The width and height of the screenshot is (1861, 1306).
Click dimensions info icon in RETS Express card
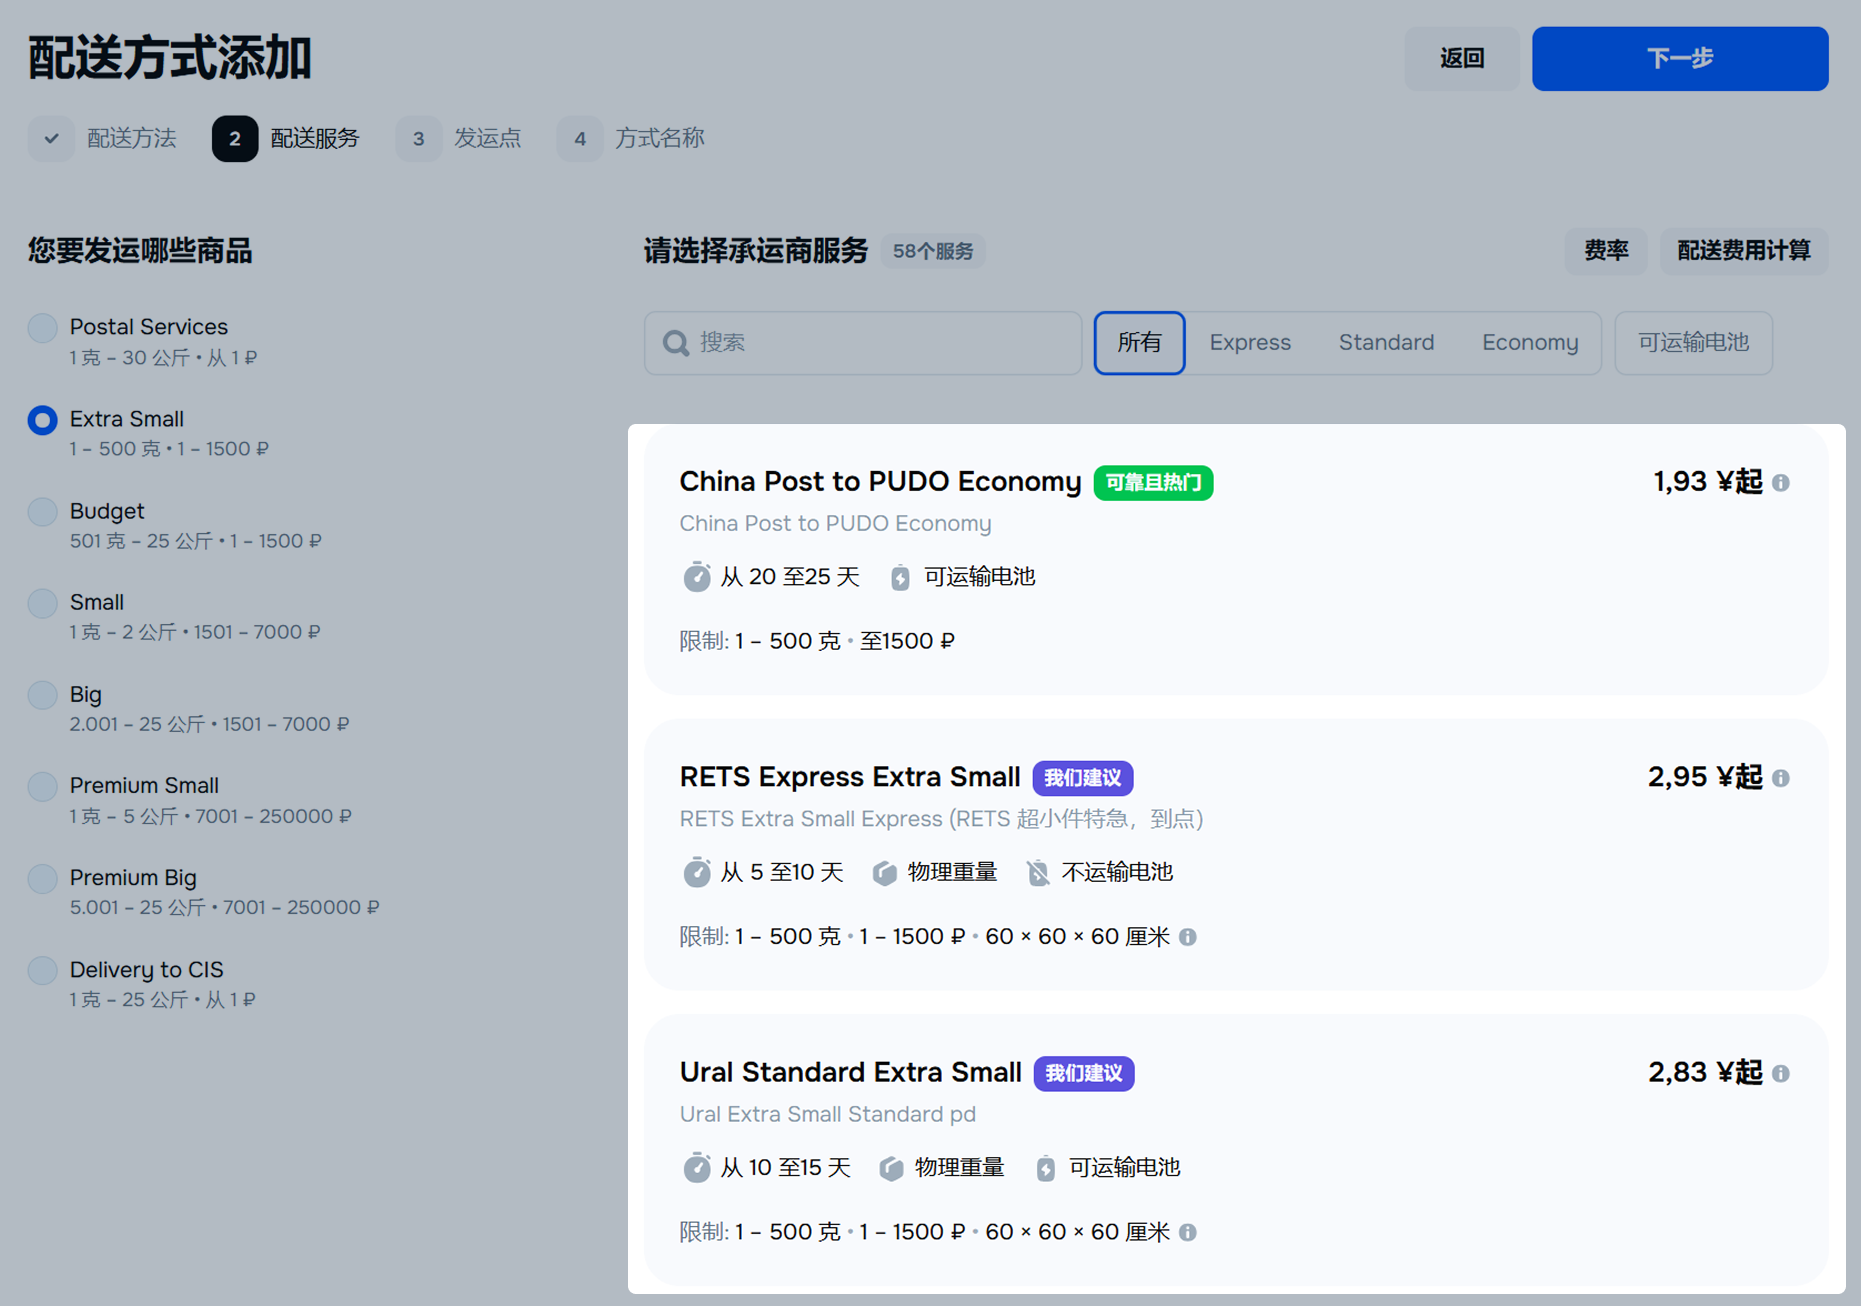(x=1188, y=937)
